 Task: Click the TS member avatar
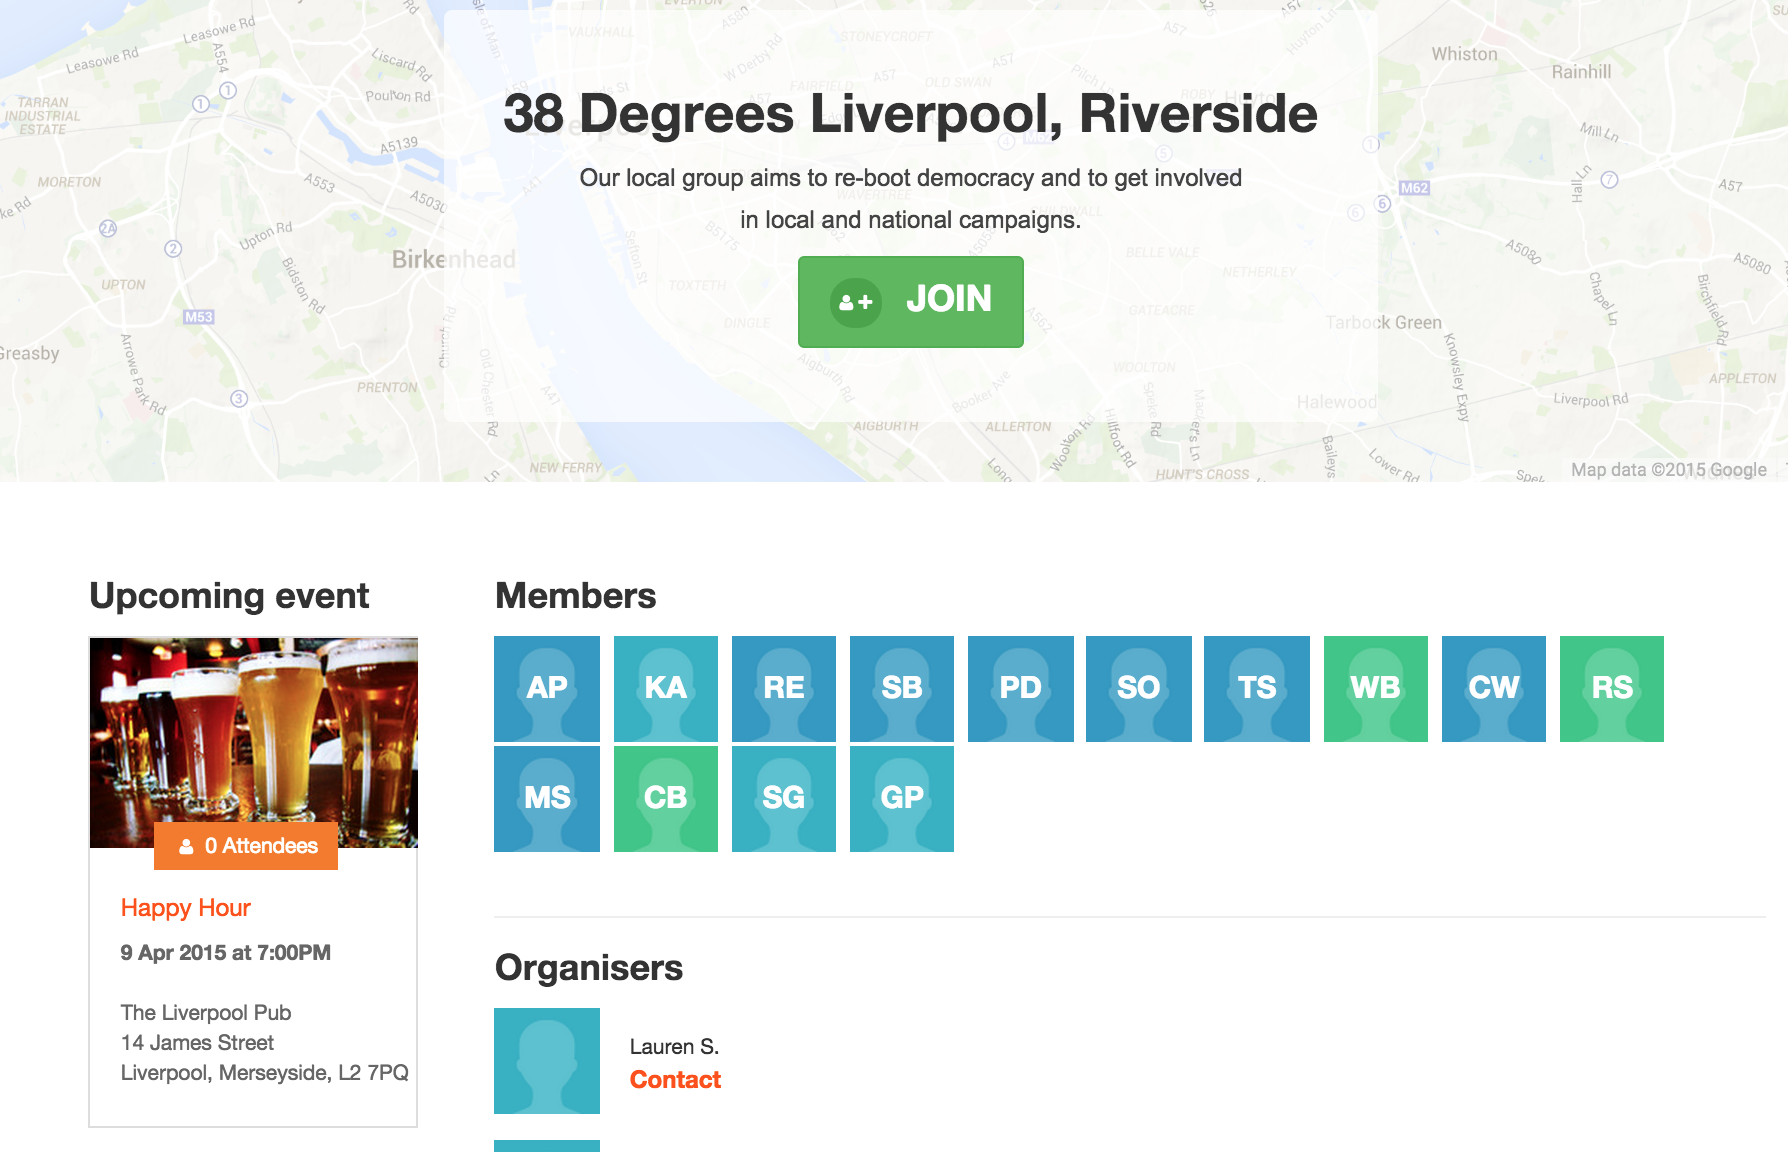pyautogui.click(x=1256, y=688)
